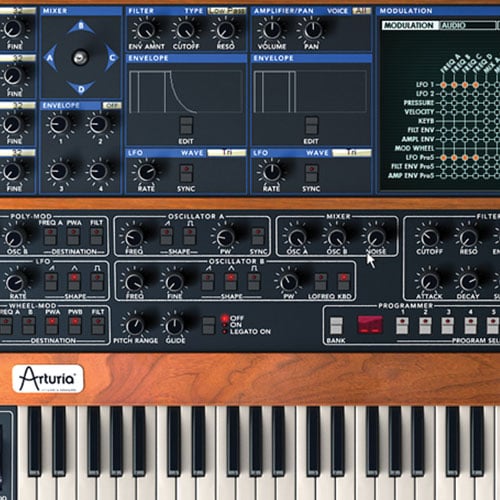Toggle Wheel-Mod FREQ B destination button
This screenshot has width=500, height=500.
pyautogui.click(x=29, y=326)
